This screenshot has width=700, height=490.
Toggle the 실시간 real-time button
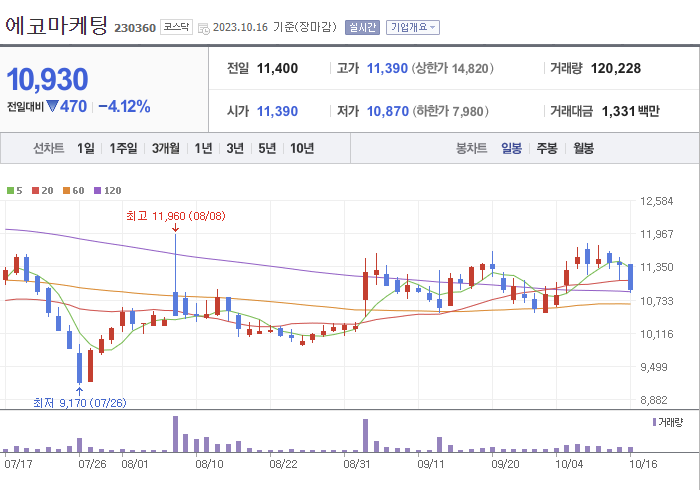coord(362,28)
